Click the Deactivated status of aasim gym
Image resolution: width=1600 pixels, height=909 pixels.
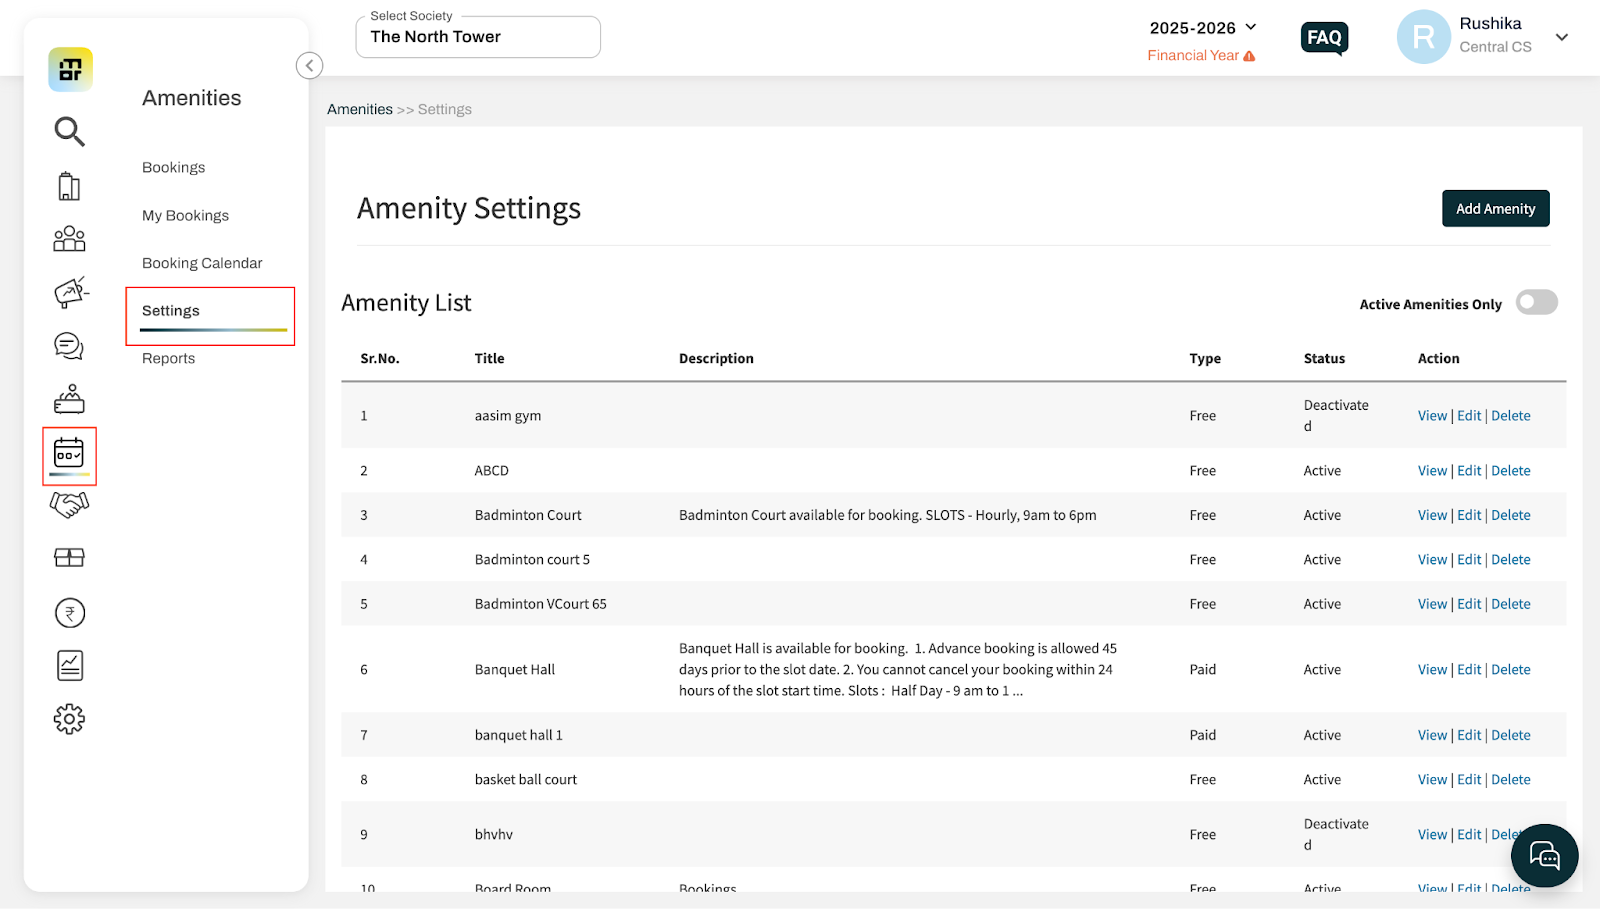coord(1336,416)
